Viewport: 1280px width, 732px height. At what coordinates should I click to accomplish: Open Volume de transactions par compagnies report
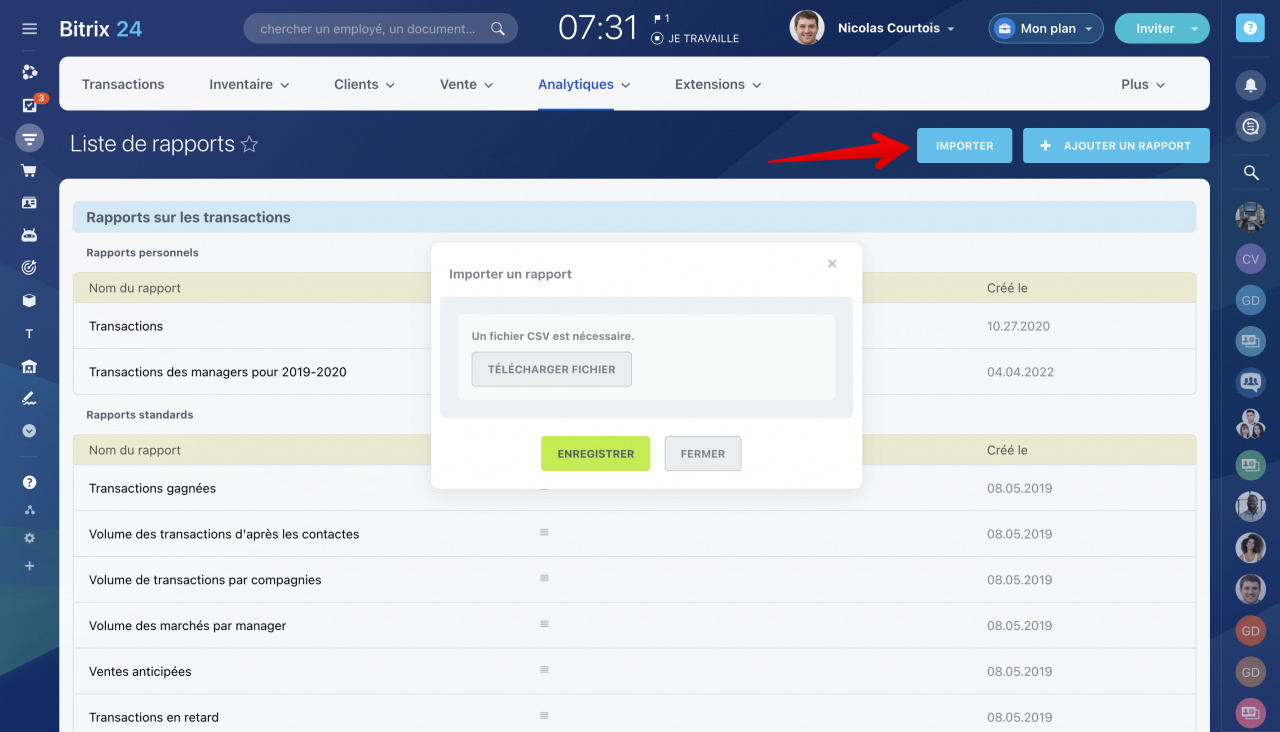pyautogui.click(x=205, y=580)
